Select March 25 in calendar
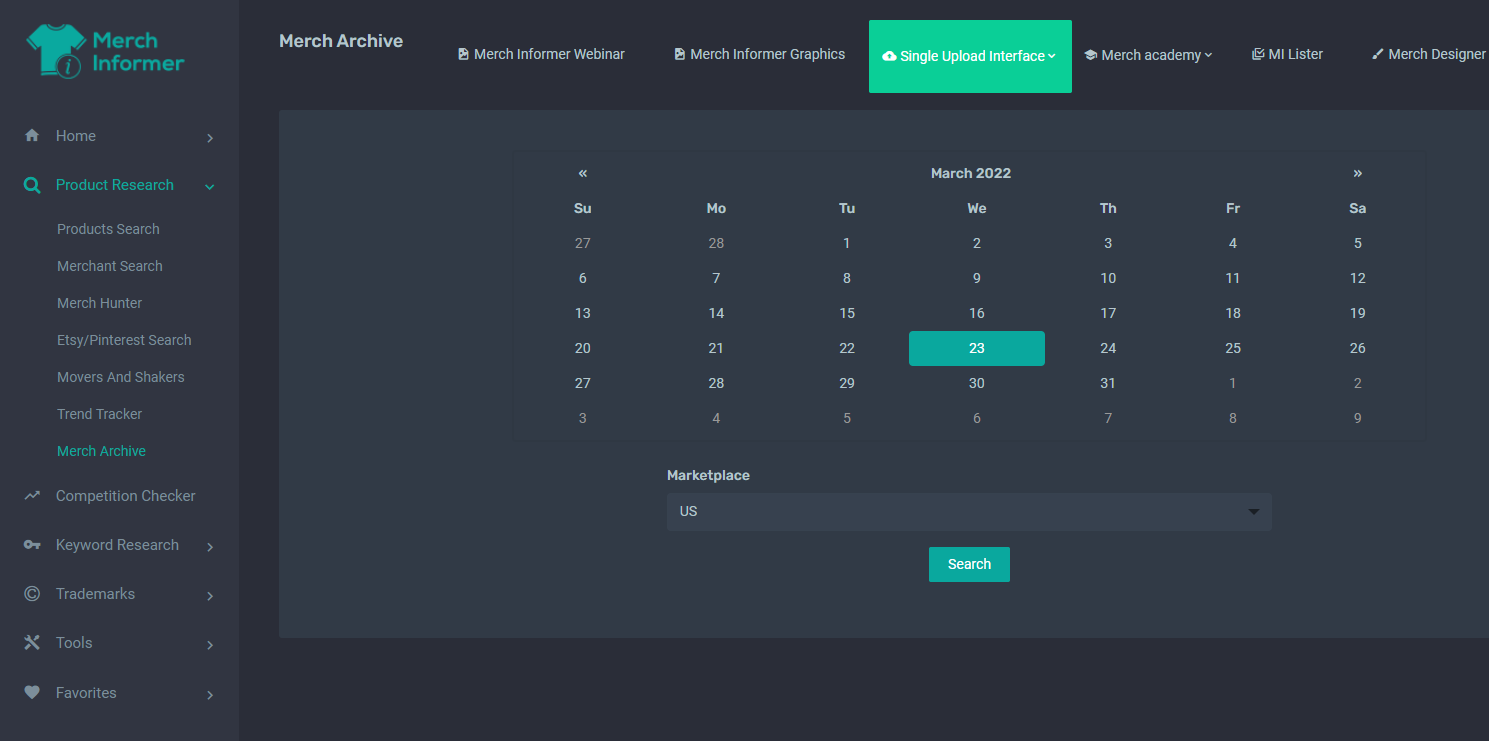Viewport: 1489px width, 741px height. 1233,348
